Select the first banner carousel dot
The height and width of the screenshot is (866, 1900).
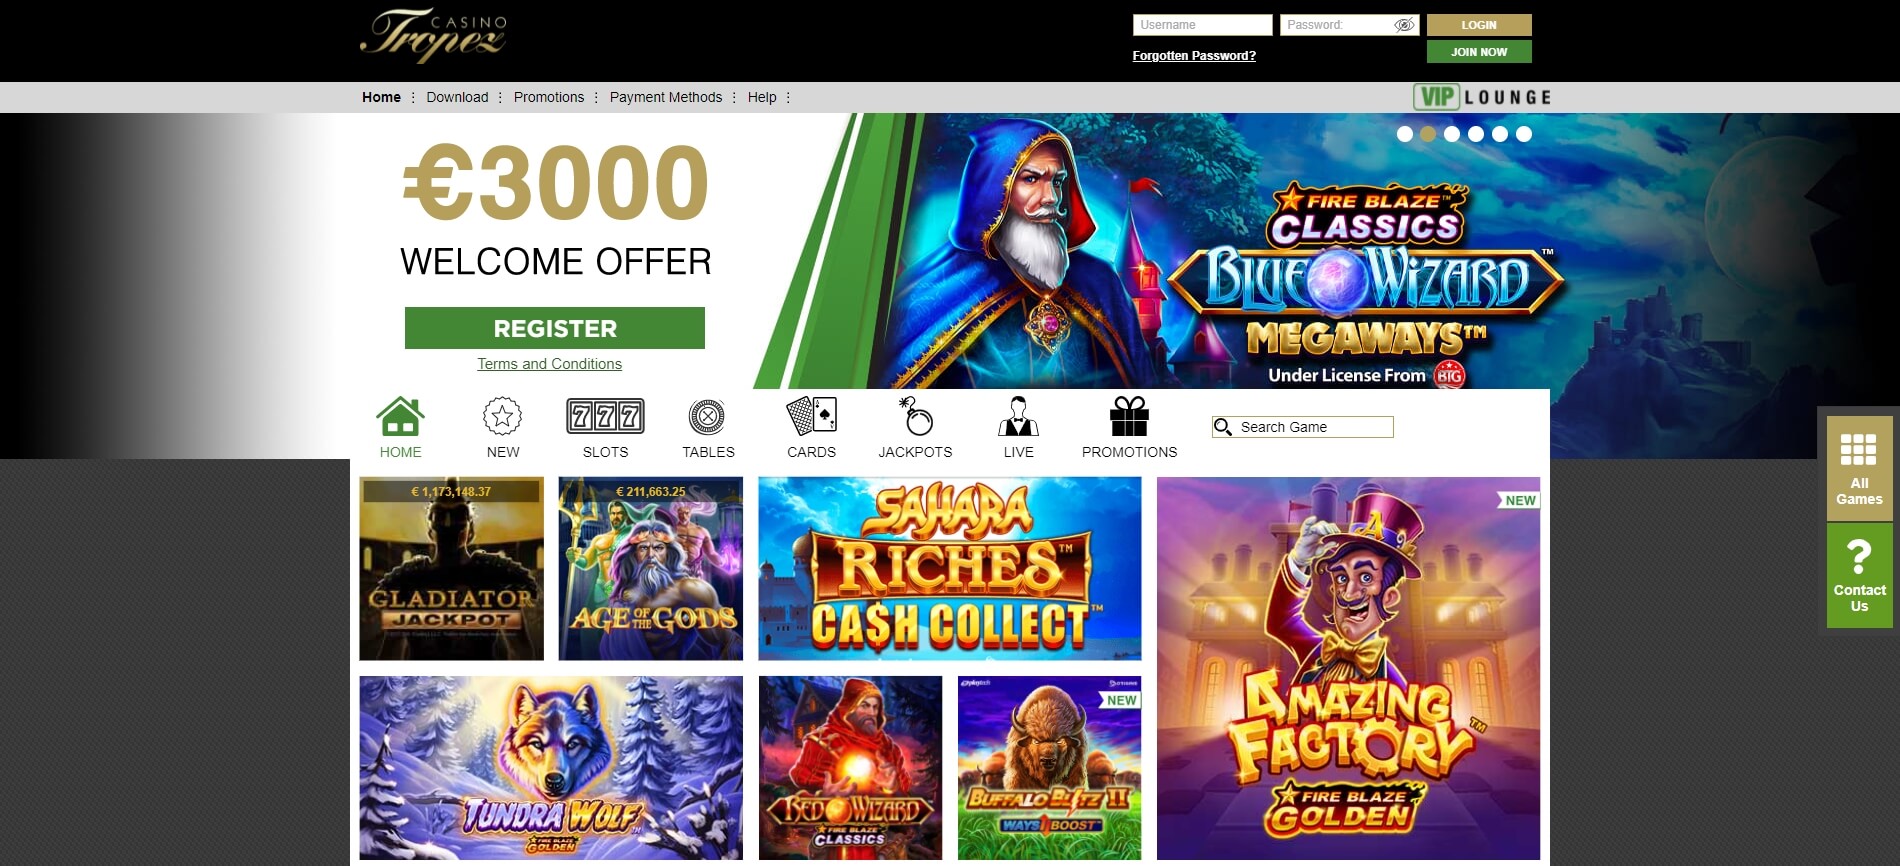1405,134
